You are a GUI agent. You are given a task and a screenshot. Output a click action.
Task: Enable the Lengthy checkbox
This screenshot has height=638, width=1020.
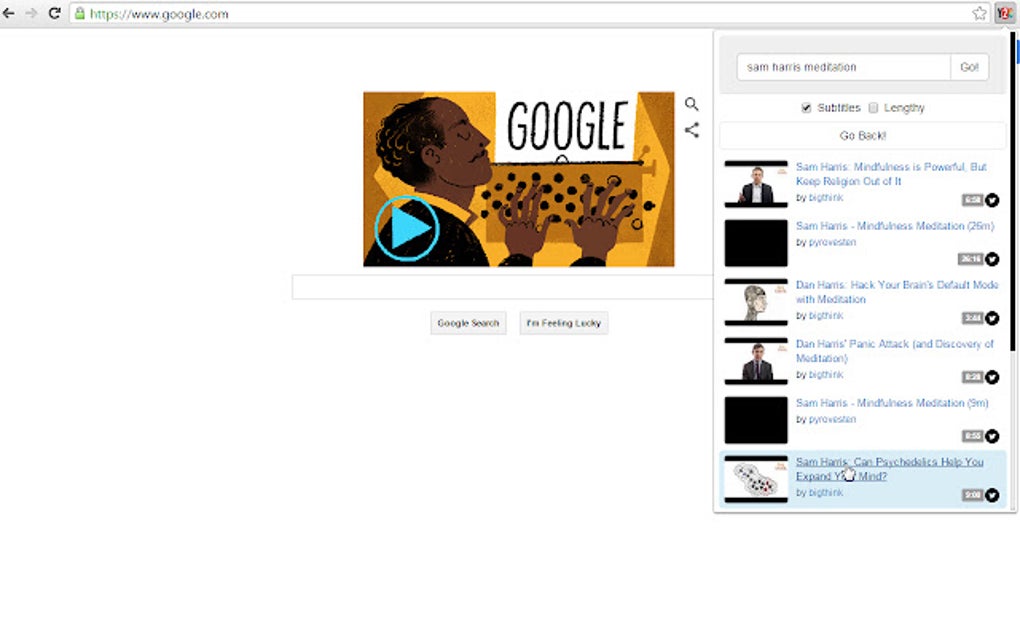click(874, 108)
